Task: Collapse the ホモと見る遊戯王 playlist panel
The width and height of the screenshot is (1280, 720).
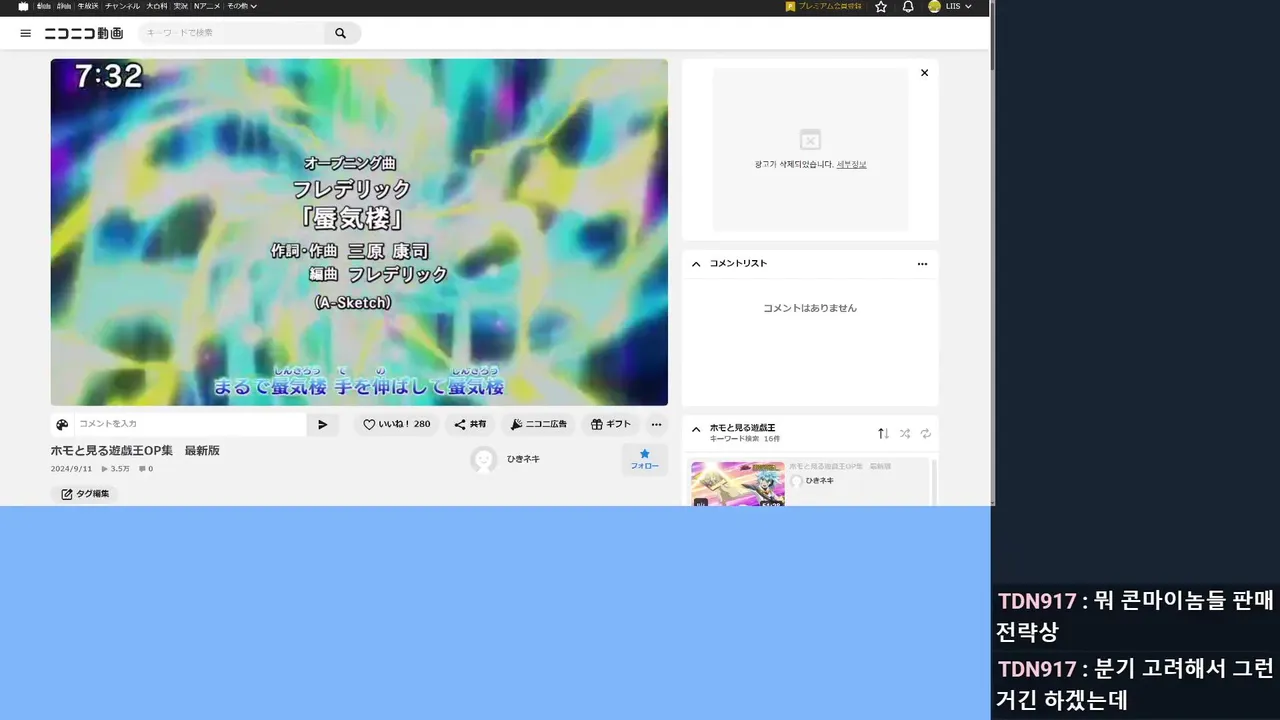Action: (696, 430)
